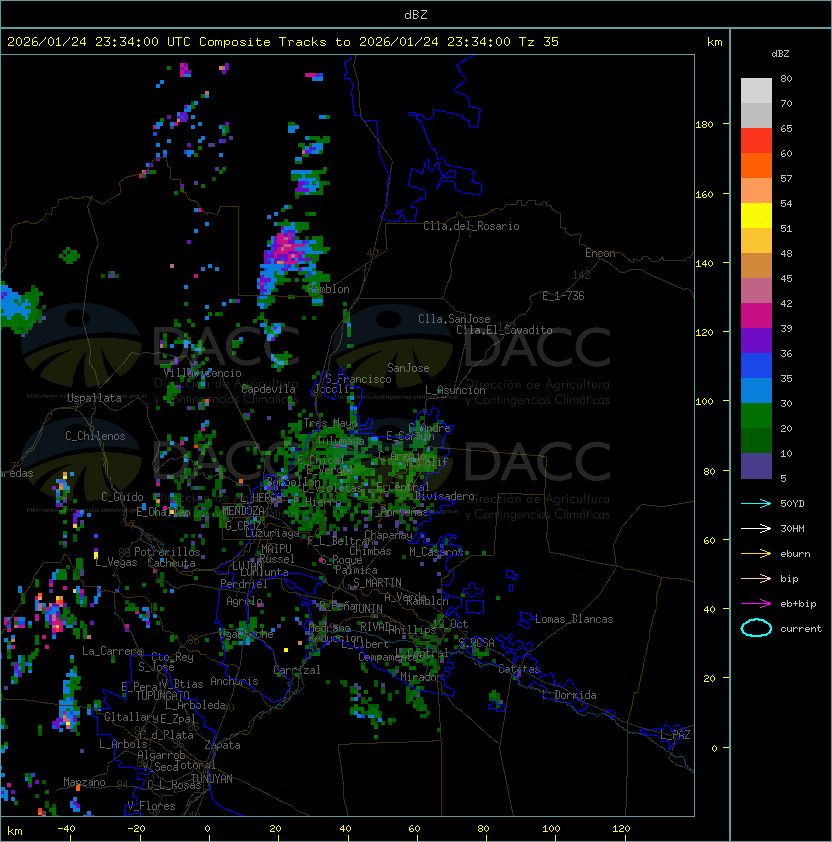Choose the tan brown 45–48 dBZ swatch
Viewport: 832px width, 842px height.
pos(756,265)
